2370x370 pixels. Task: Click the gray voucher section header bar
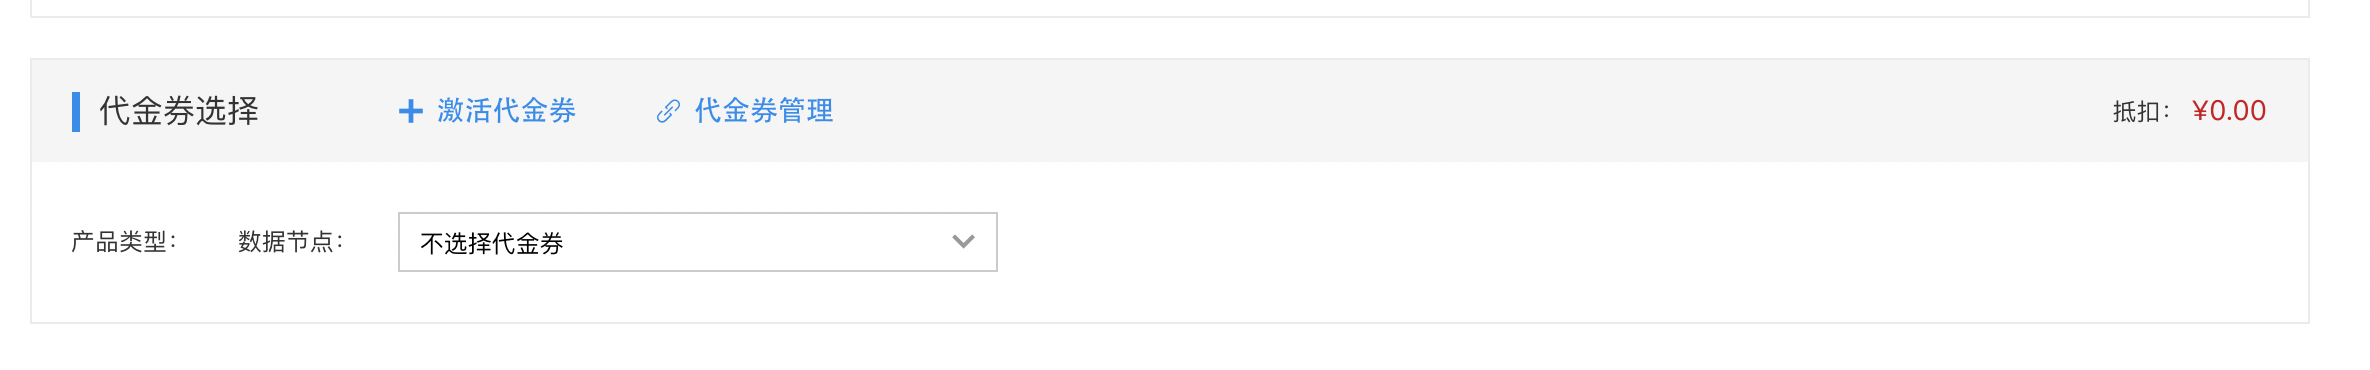(1170, 111)
